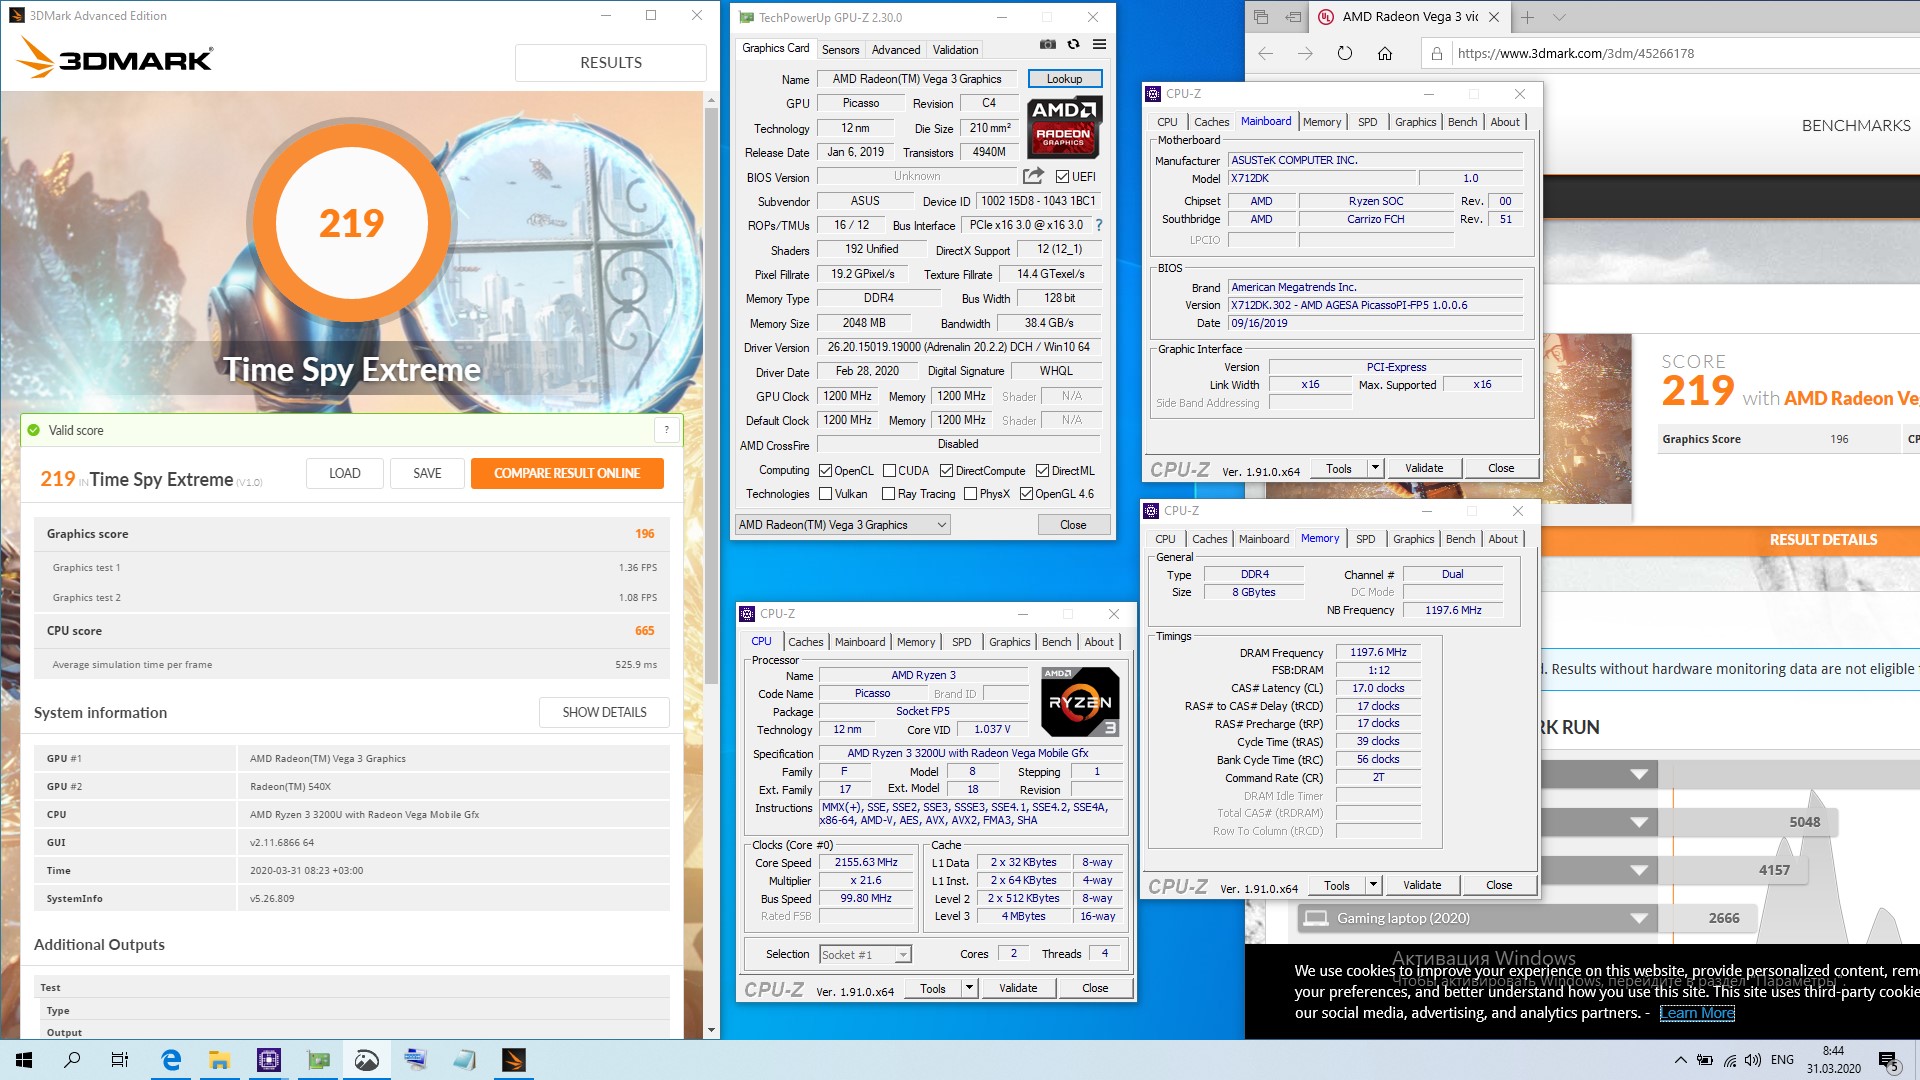1920x1080 pixels.
Task: Open SPD tab in CPU-Z Mainboard window
Action: pyautogui.click(x=1367, y=122)
